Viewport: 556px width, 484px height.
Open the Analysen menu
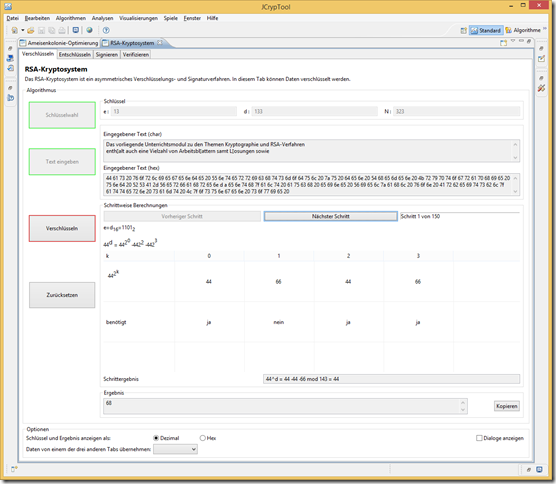tap(102, 18)
